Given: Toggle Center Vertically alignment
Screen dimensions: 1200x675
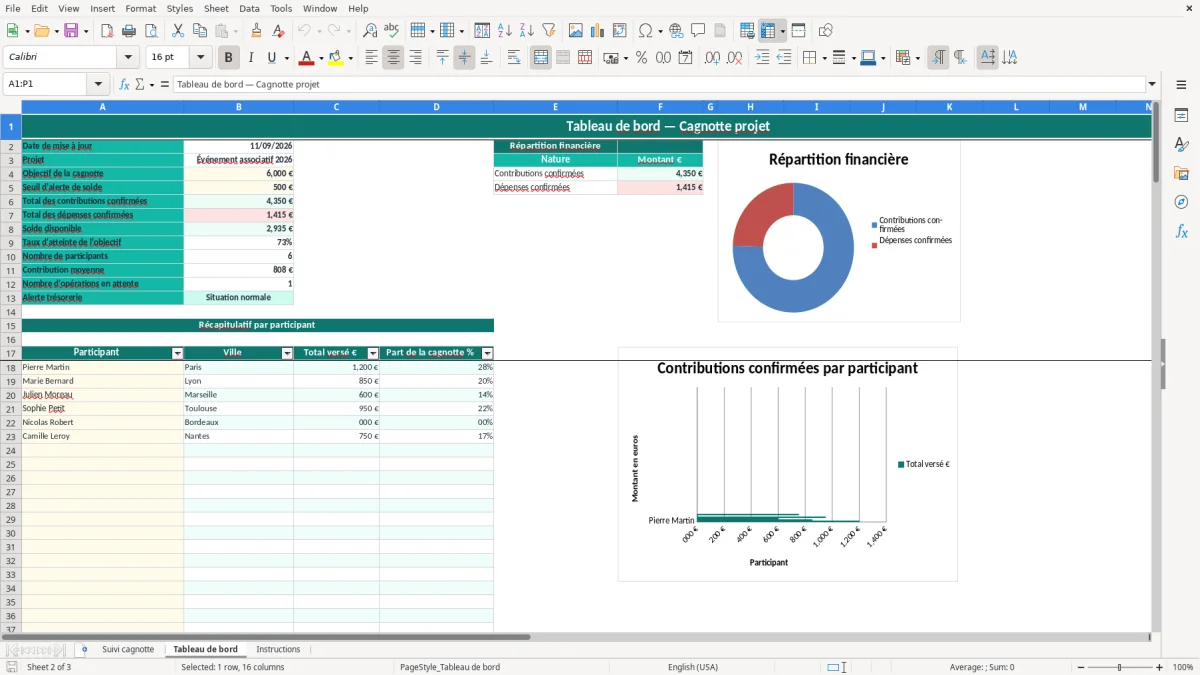Looking at the screenshot, I should tap(464, 58).
